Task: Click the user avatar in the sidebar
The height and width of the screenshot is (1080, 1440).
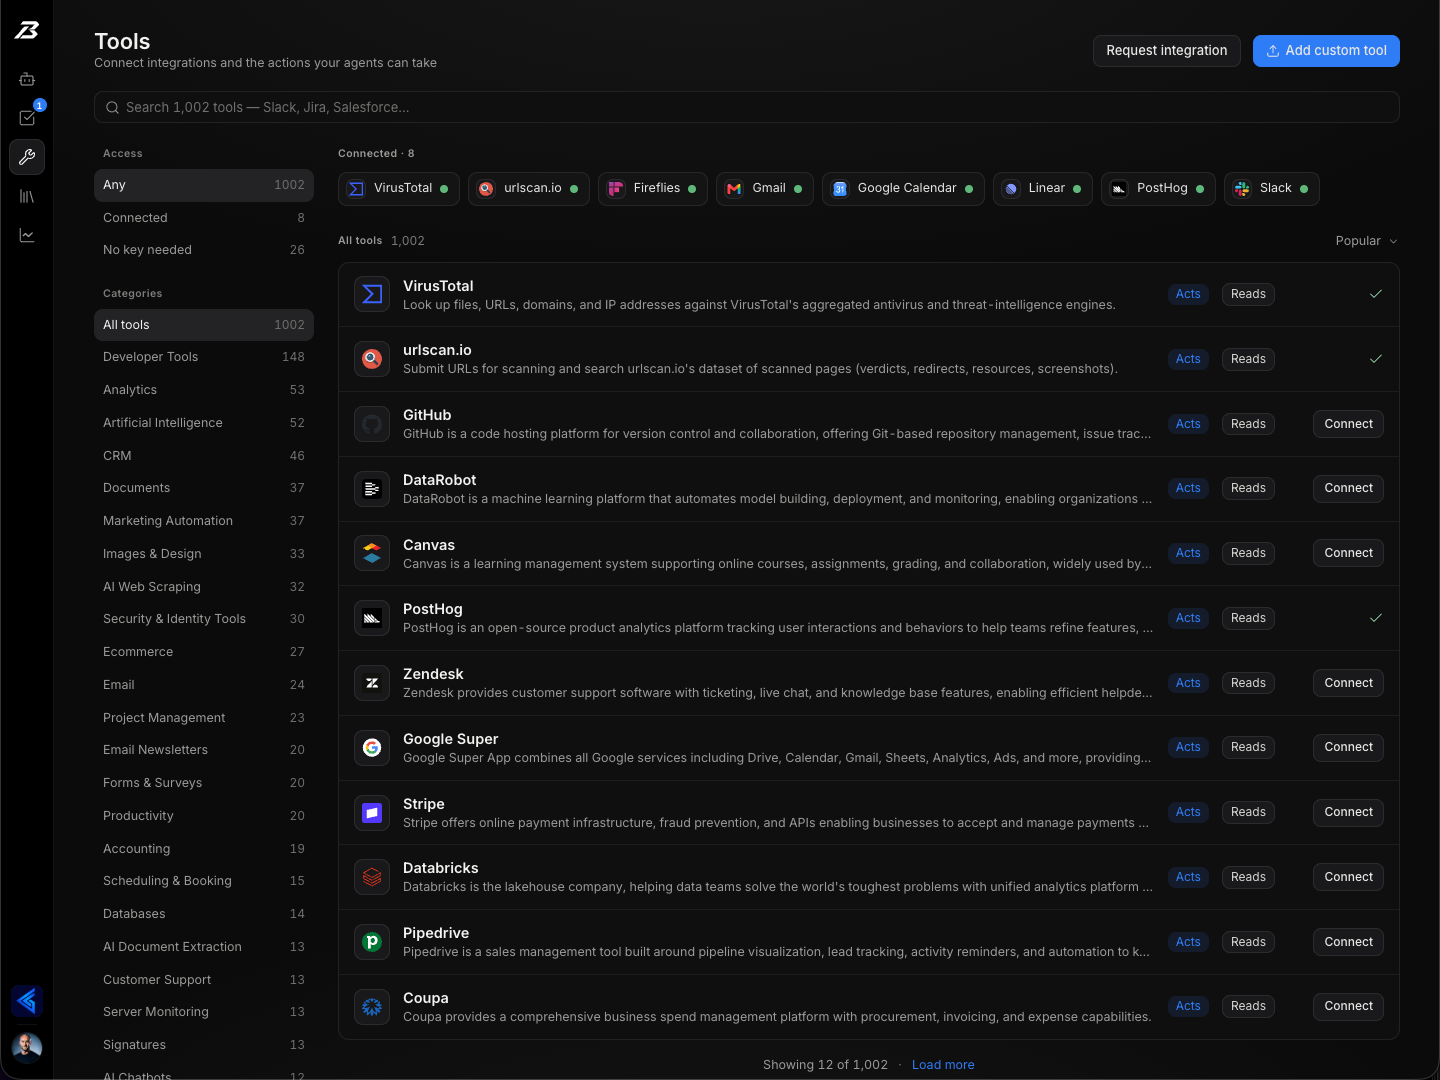Action: (27, 1047)
